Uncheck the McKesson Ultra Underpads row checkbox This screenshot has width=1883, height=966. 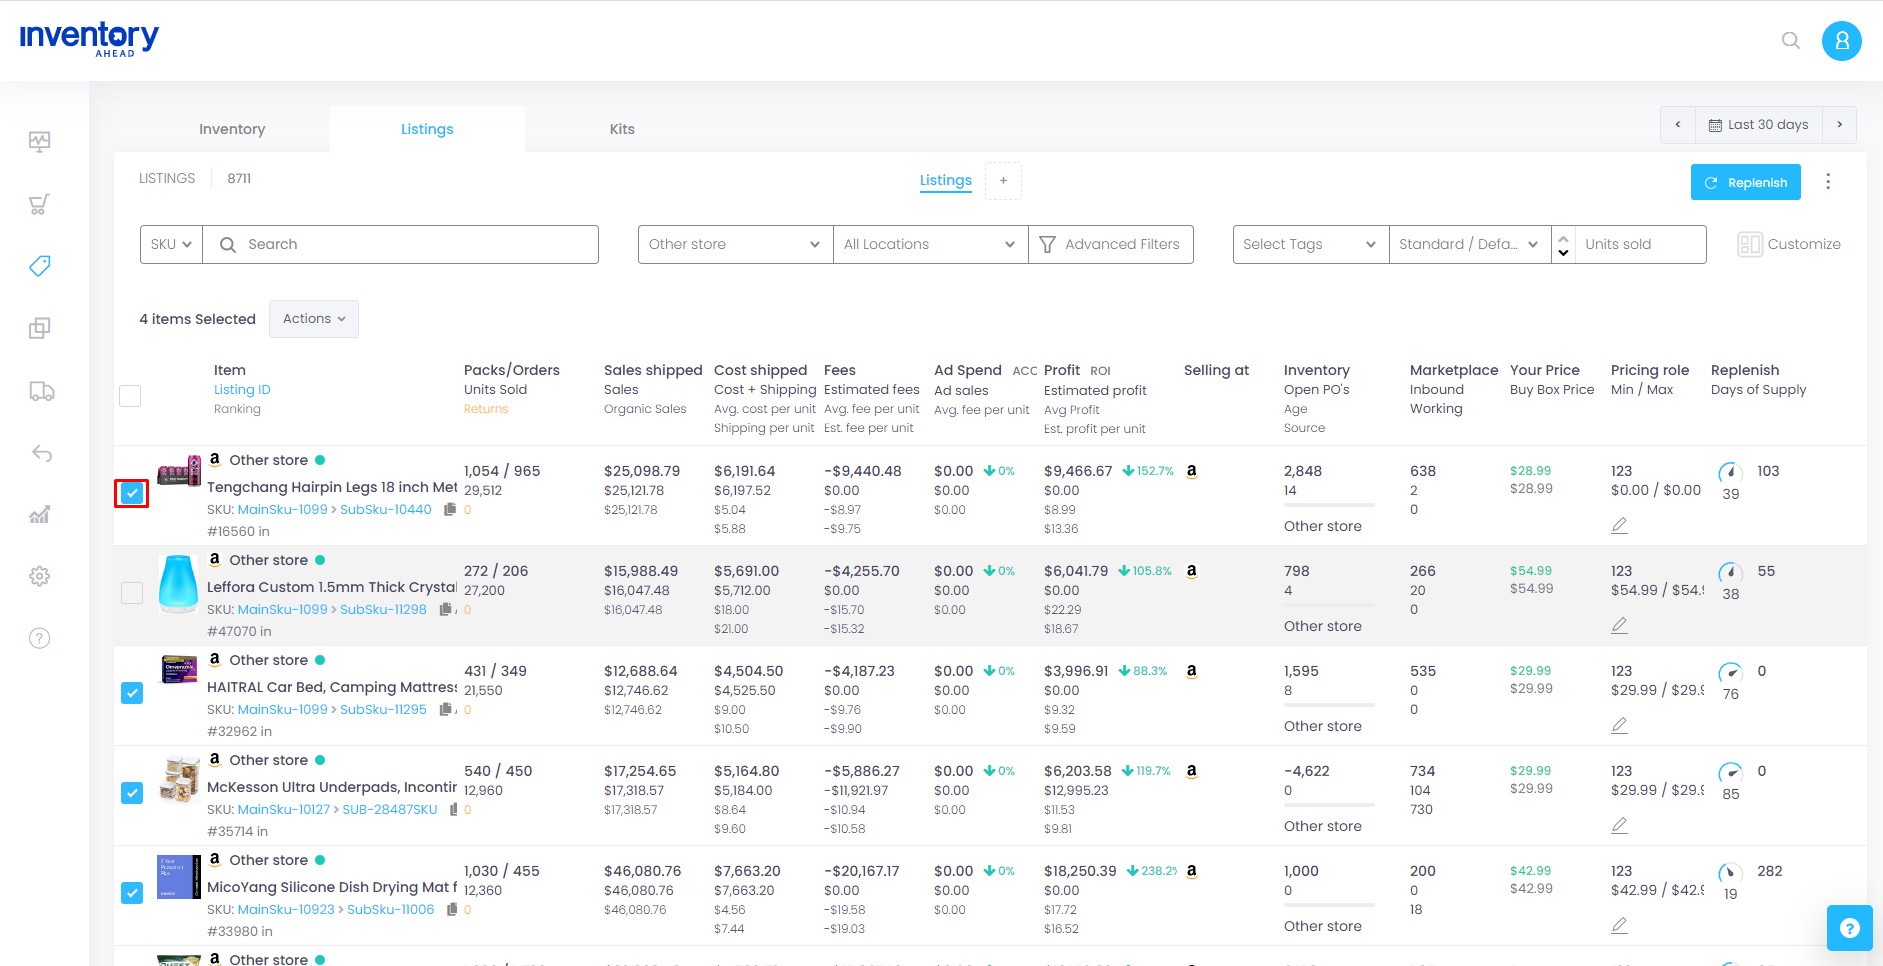132,793
